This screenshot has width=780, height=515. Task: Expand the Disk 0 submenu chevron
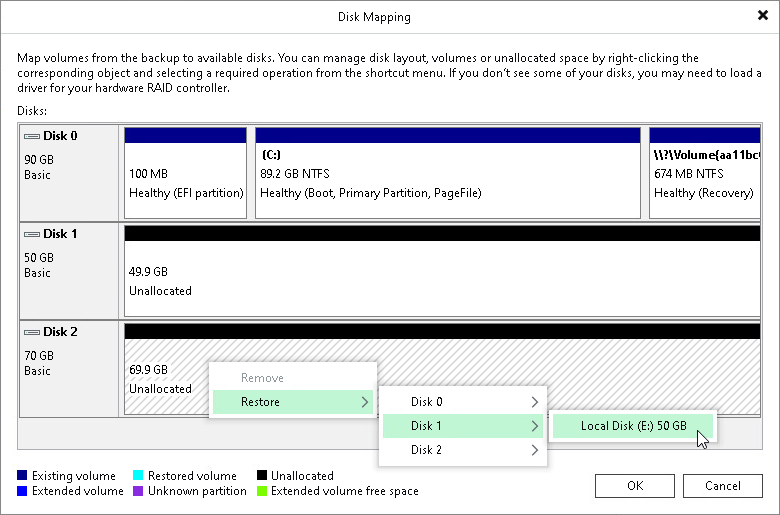coord(535,402)
